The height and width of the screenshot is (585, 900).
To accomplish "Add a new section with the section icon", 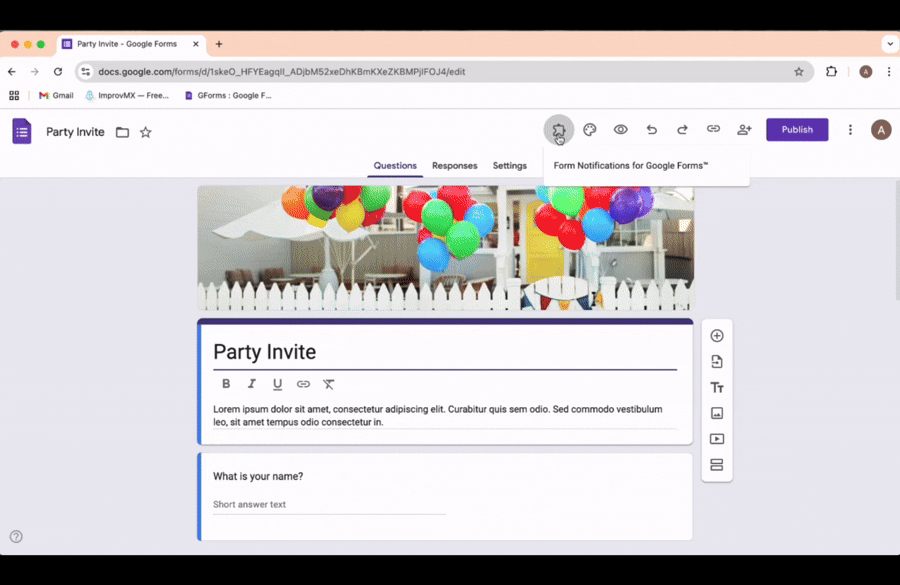I will tap(716, 464).
